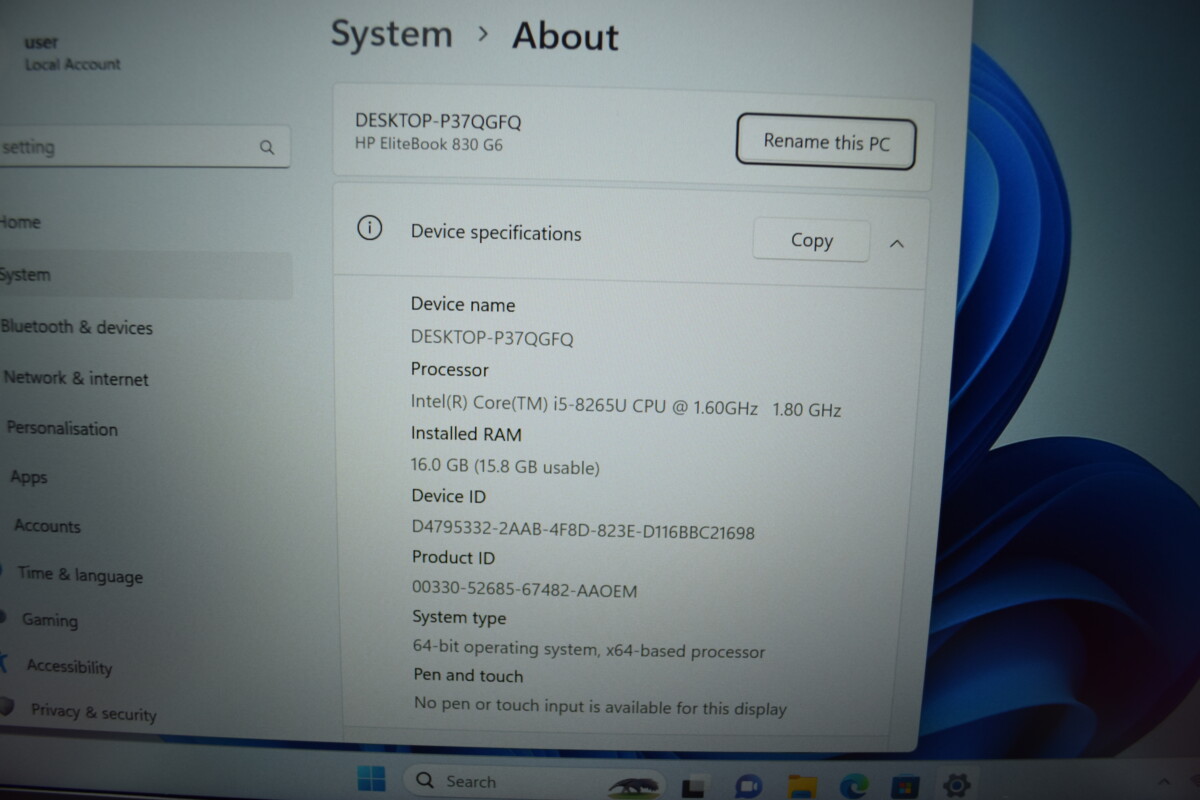Click the 64-bit operating system value
1200x800 pixels.
[x=589, y=650]
